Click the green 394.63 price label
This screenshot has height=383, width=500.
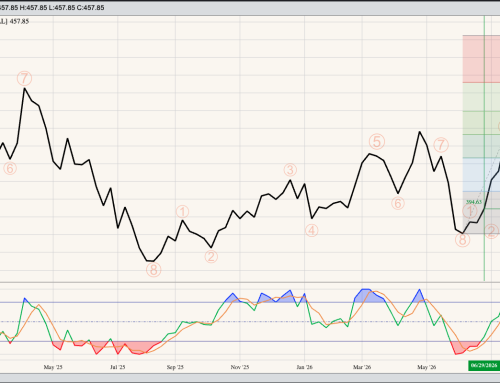tap(474, 202)
